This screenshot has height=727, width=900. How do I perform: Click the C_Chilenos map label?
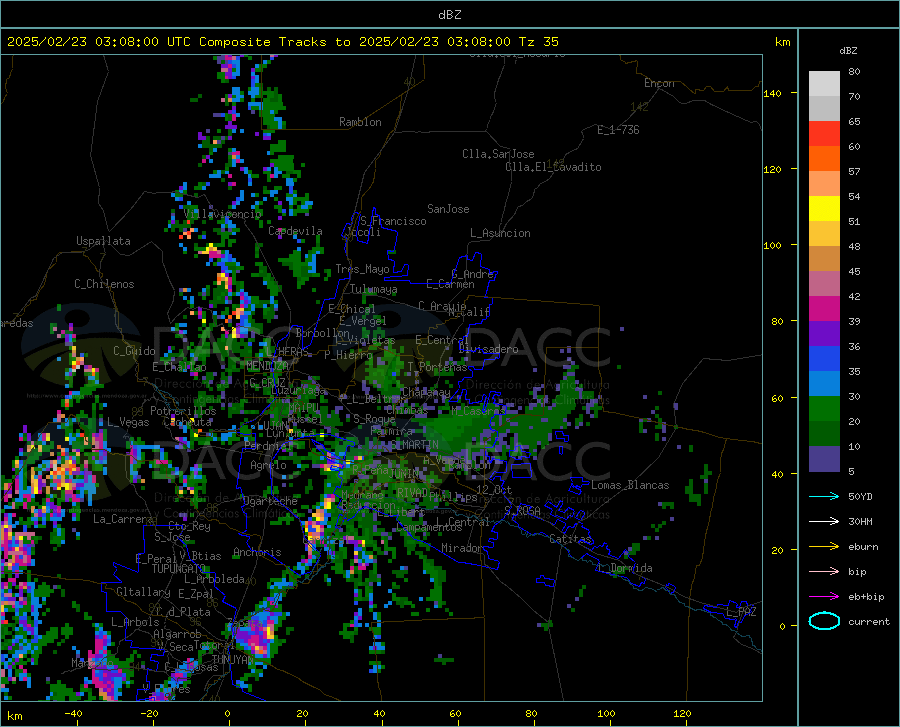click(x=104, y=284)
